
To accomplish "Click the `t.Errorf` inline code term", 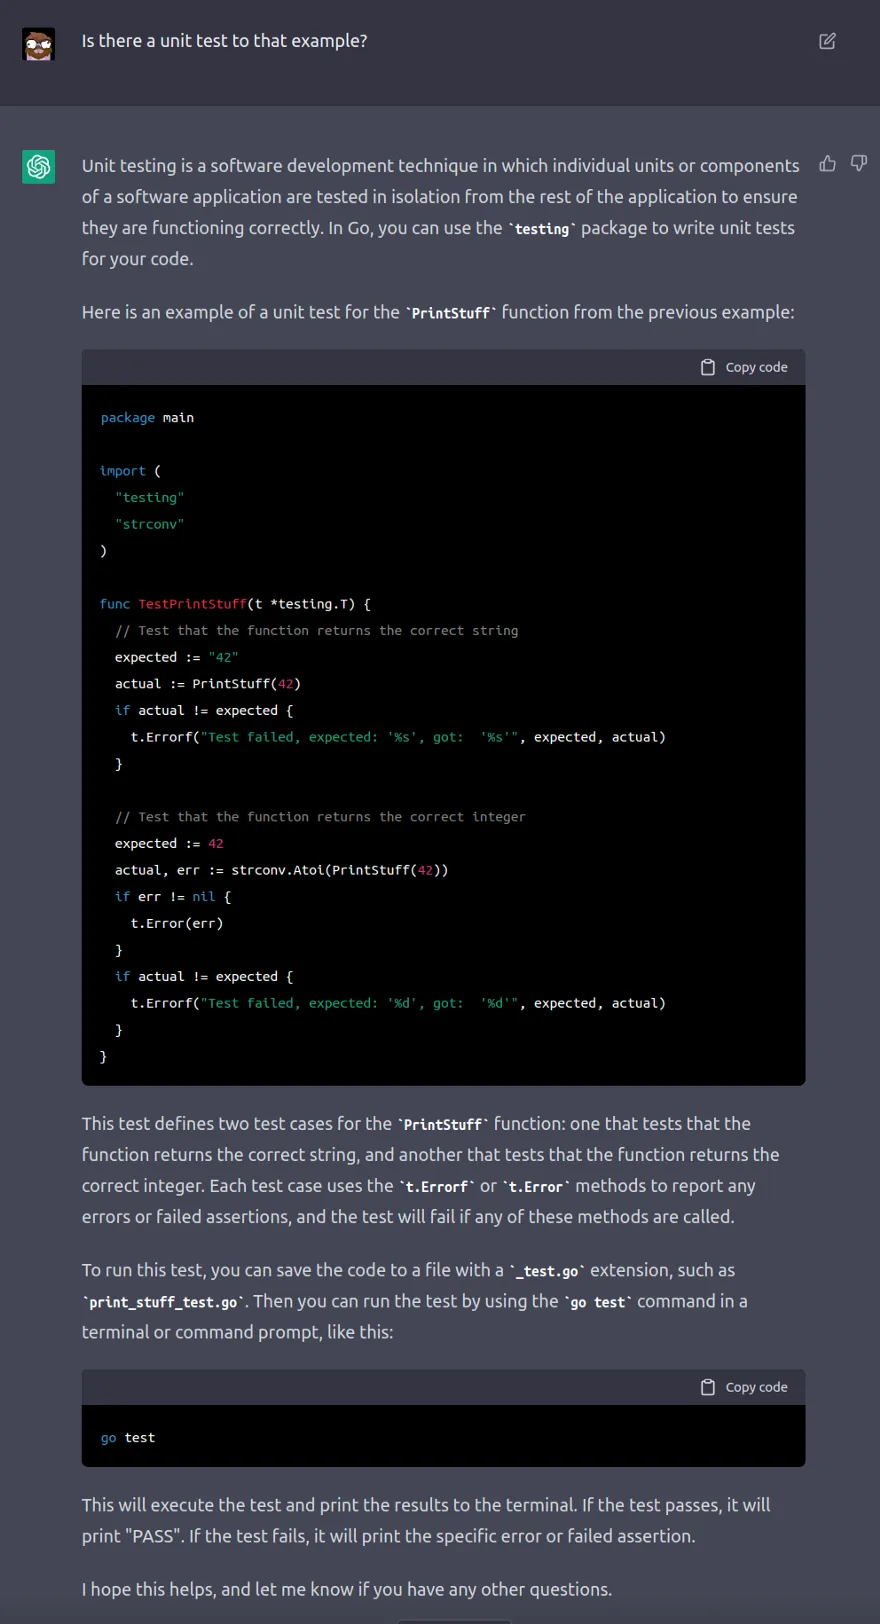I will [x=436, y=1187].
